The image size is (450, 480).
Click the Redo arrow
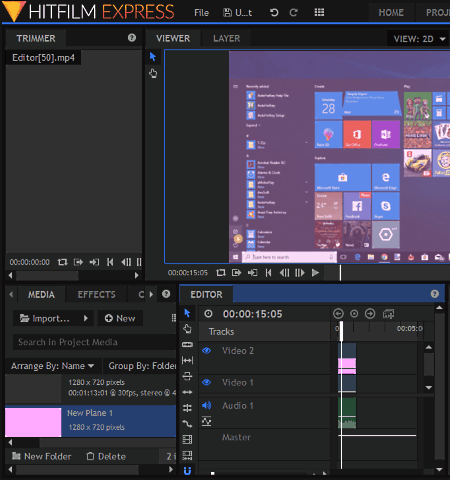coord(294,13)
